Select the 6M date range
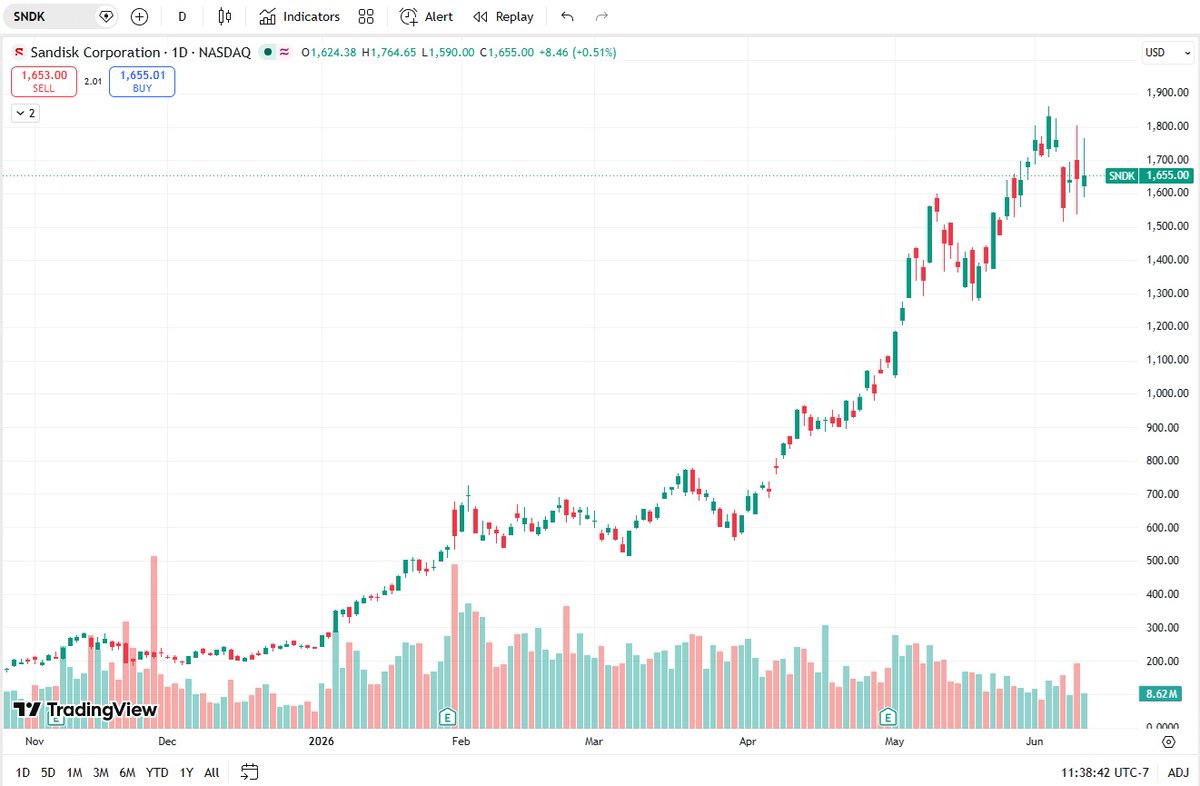1200x786 pixels. pyautogui.click(x=127, y=772)
